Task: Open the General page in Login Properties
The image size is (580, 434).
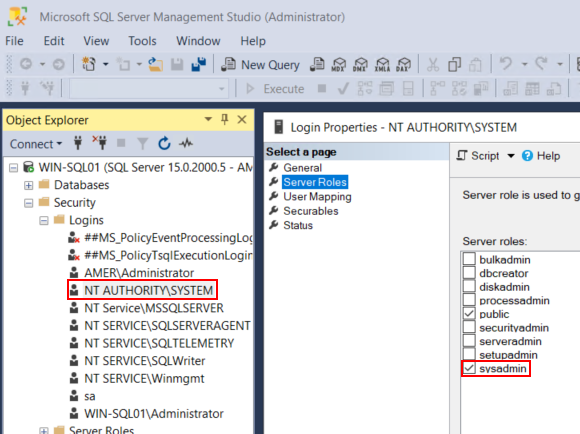Action: [303, 168]
